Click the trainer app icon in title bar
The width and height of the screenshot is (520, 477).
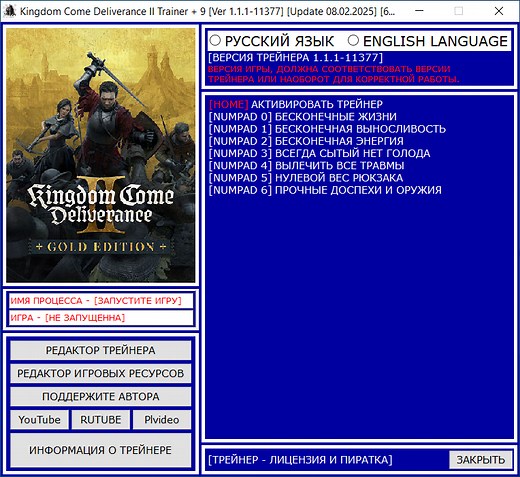(9, 11)
